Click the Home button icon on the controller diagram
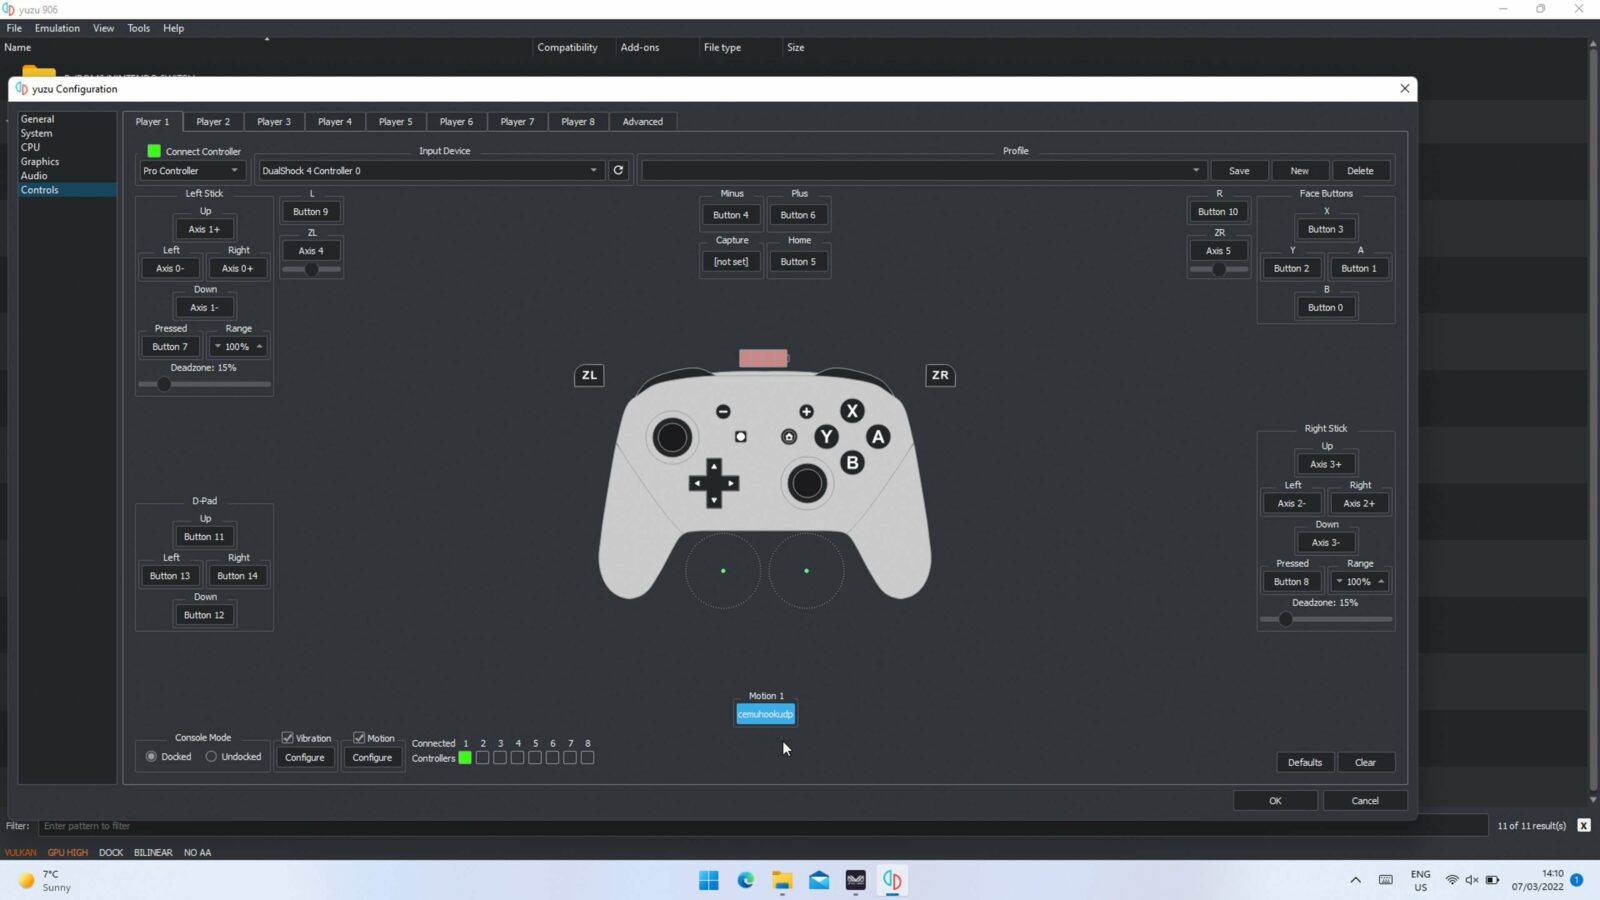Image resolution: width=1600 pixels, height=900 pixels. click(789, 436)
